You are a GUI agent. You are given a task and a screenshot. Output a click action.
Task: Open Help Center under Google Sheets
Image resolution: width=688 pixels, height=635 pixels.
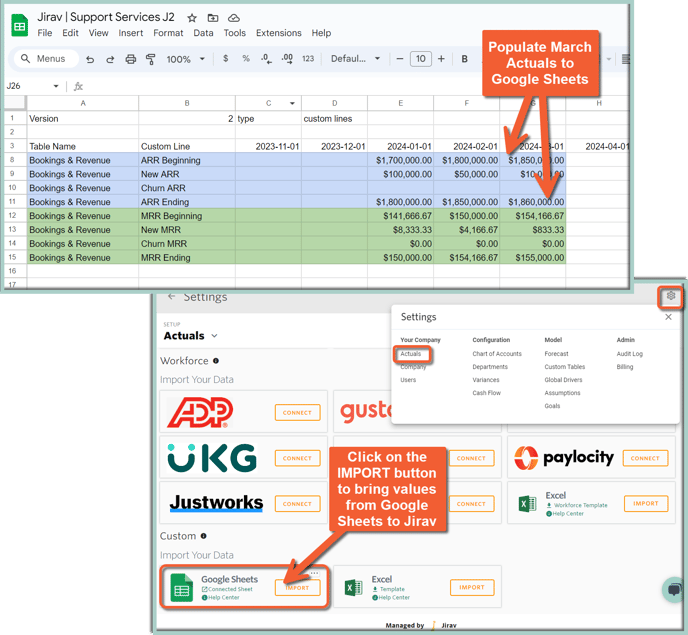pyautogui.click(x=221, y=597)
